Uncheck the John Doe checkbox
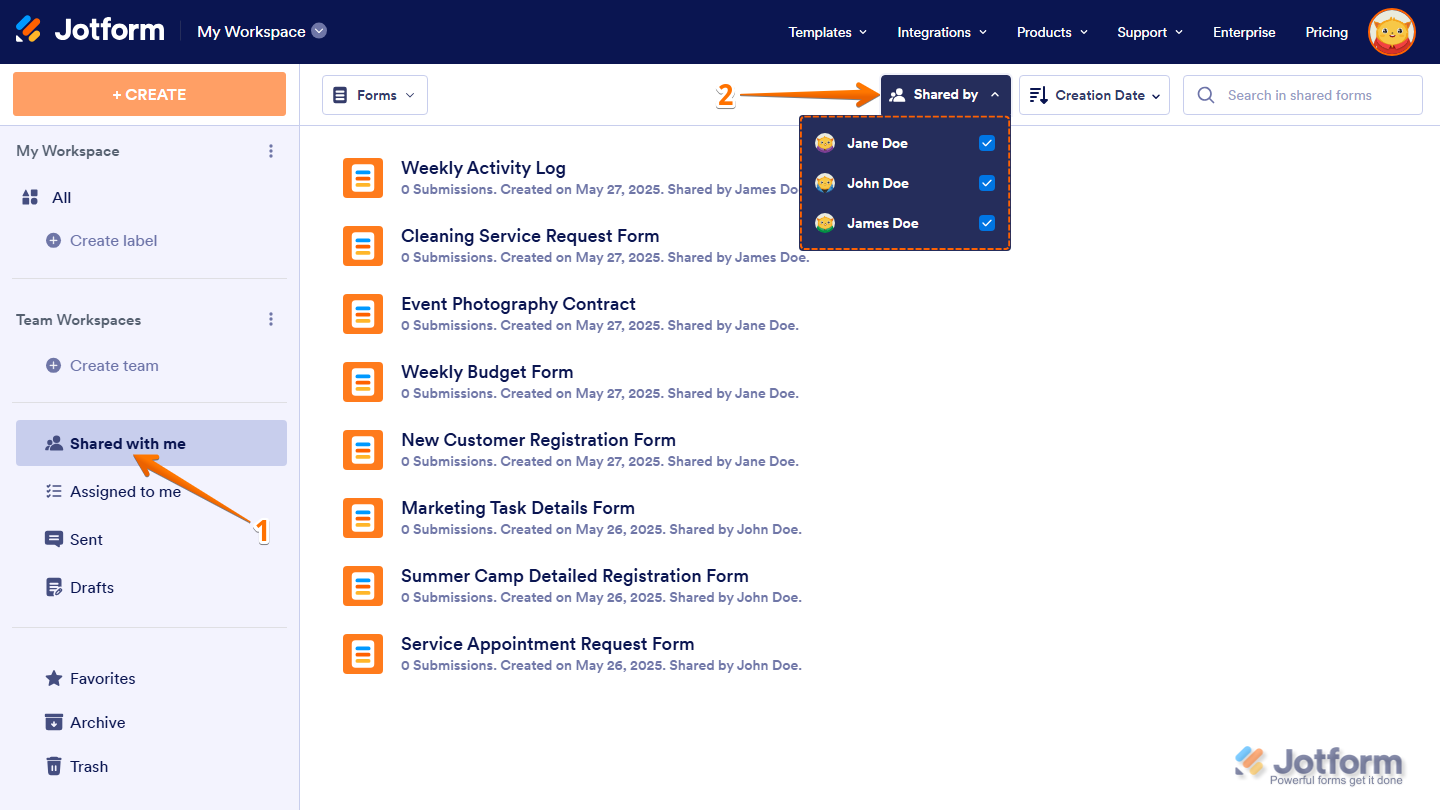The image size is (1440, 810). coord(987,183)
